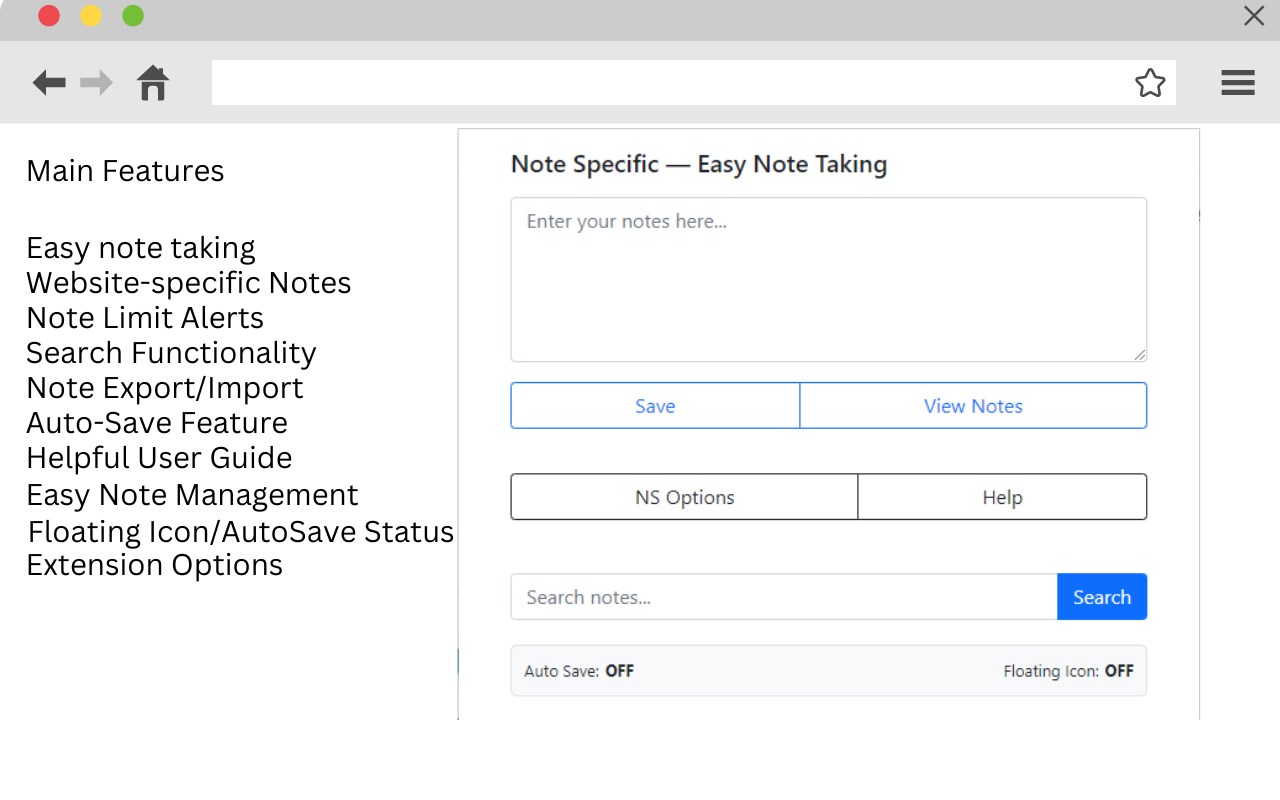The image size is (1280, 800).
Task: Click the green maximize dot
Action: point(133,16)
